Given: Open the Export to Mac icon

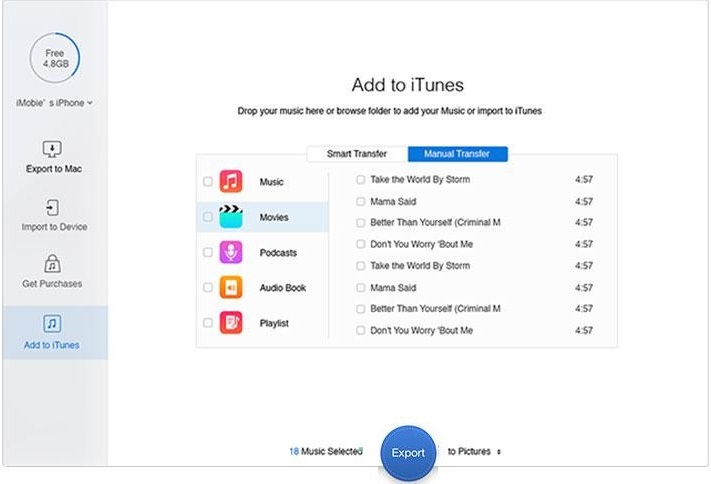Looking at the screenshot, I should 52,149.
